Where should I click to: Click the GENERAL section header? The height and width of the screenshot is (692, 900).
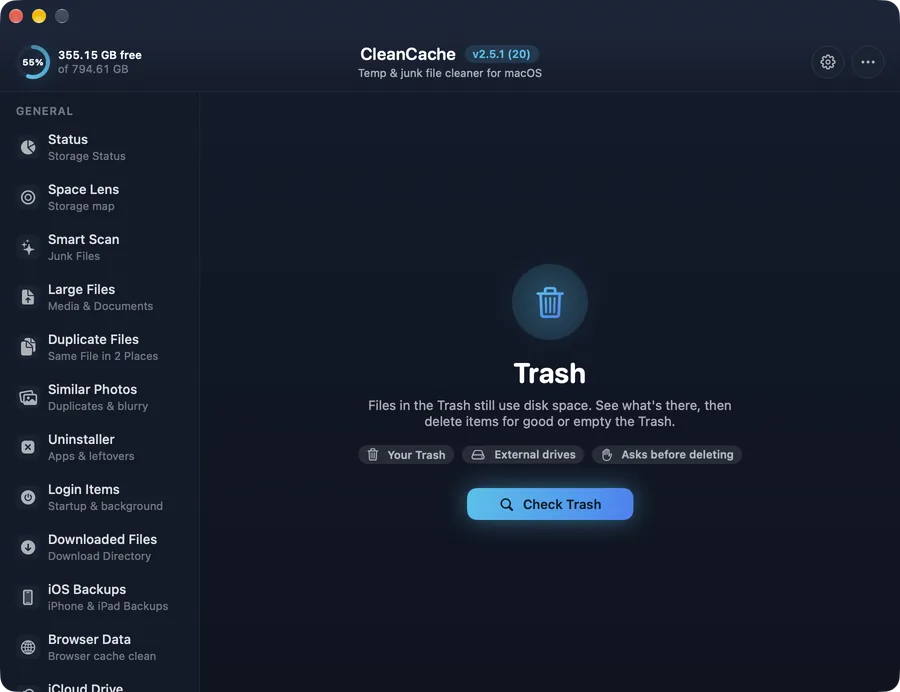[44, 111]
